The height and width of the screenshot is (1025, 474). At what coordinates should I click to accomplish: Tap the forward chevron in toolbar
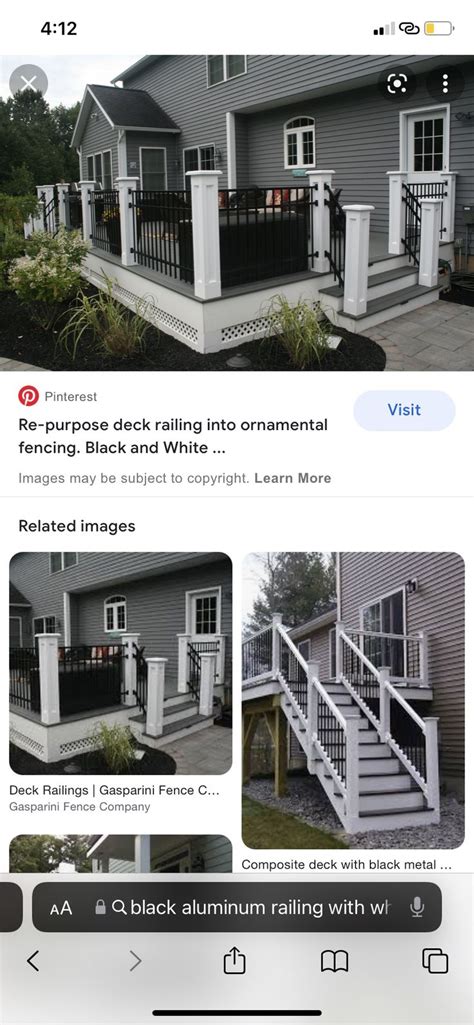click(135, 960)
